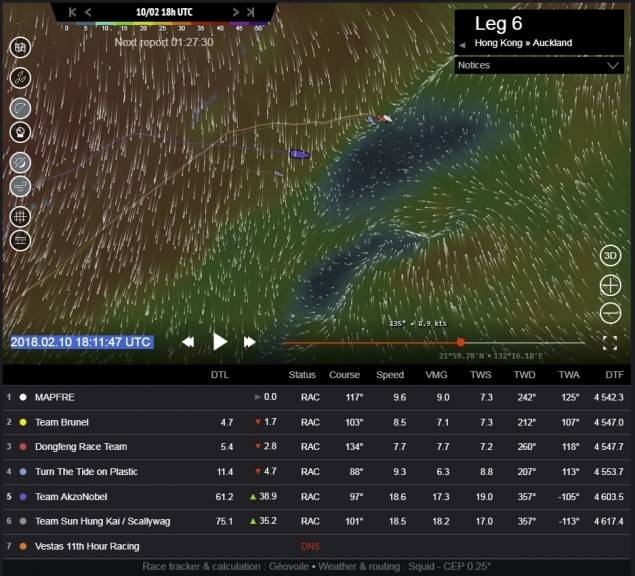635x576 pixels.
Task: Click the Course column header
Action: click(344, 375)
